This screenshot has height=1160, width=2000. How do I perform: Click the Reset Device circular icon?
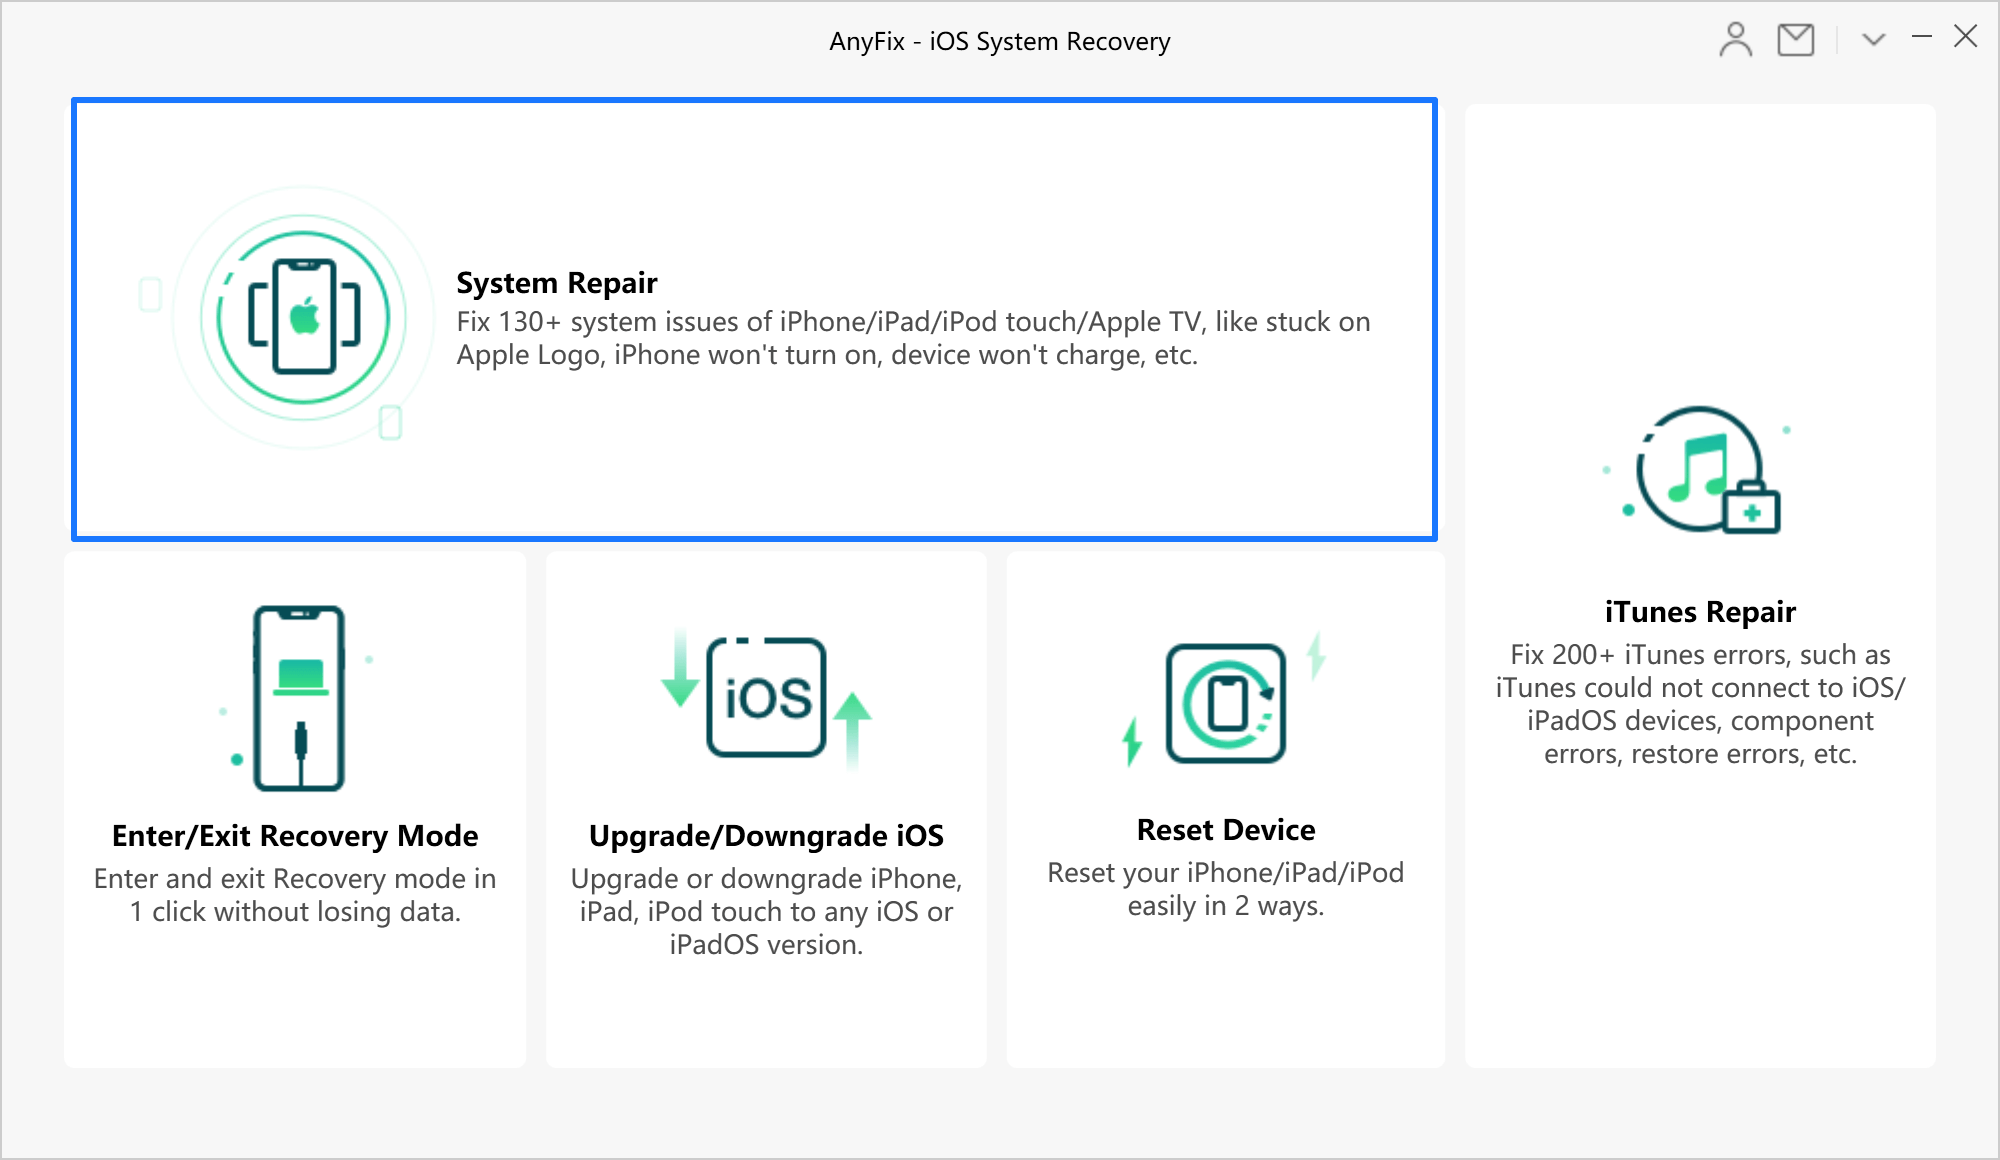[x=1226, y=703]
